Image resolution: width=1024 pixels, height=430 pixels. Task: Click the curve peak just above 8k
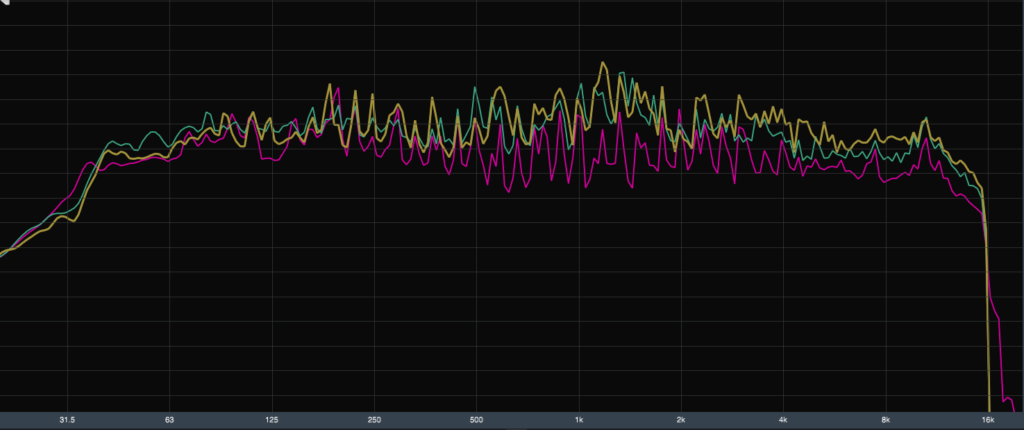[926, 120]
